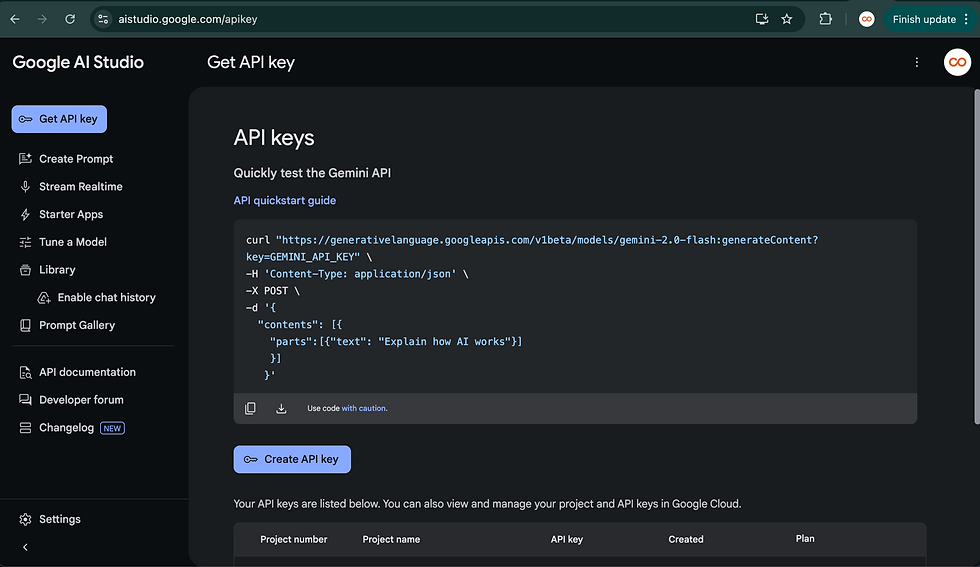The height and width of the screenshot is (567, 980).
Task: Click the Starter Apps lightning bolt icon
Action: coord(25,214)
